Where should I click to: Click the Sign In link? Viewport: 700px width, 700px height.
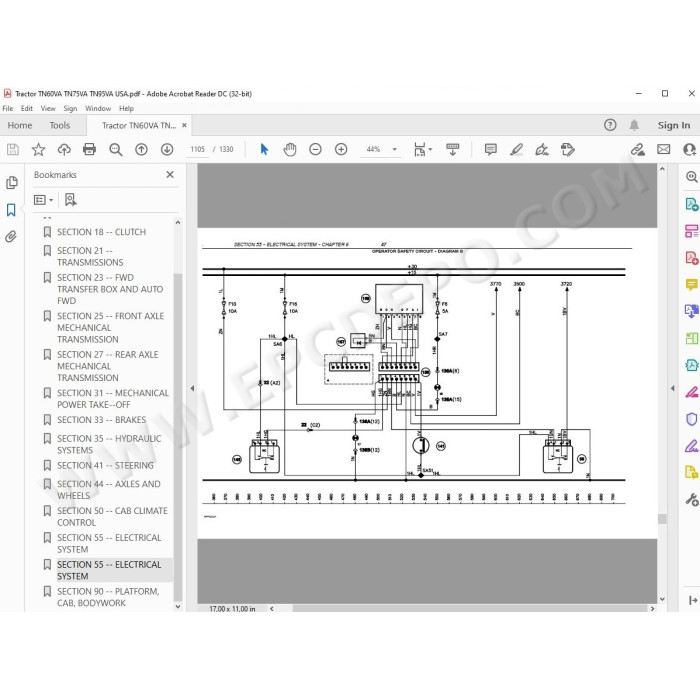click(x=674, y=125)
